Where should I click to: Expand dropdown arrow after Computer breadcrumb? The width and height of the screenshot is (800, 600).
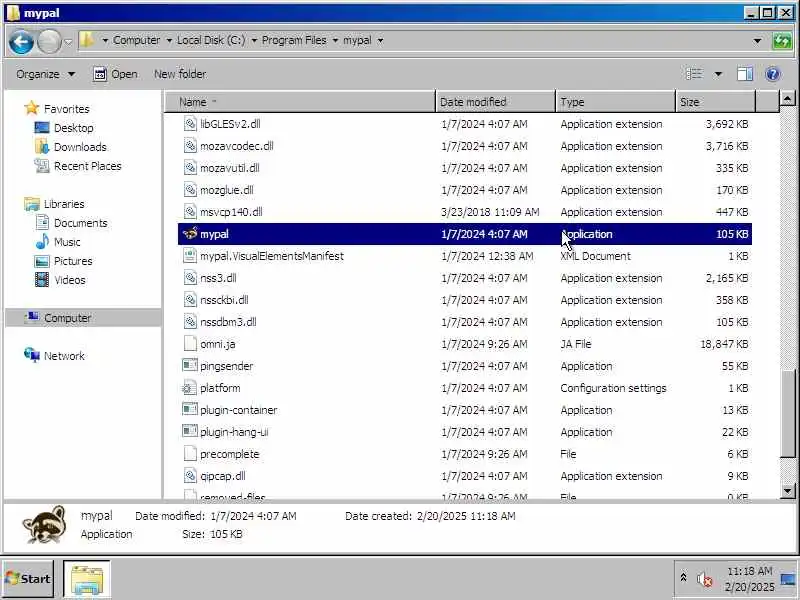pyautogui.click(x=169, y=40)
